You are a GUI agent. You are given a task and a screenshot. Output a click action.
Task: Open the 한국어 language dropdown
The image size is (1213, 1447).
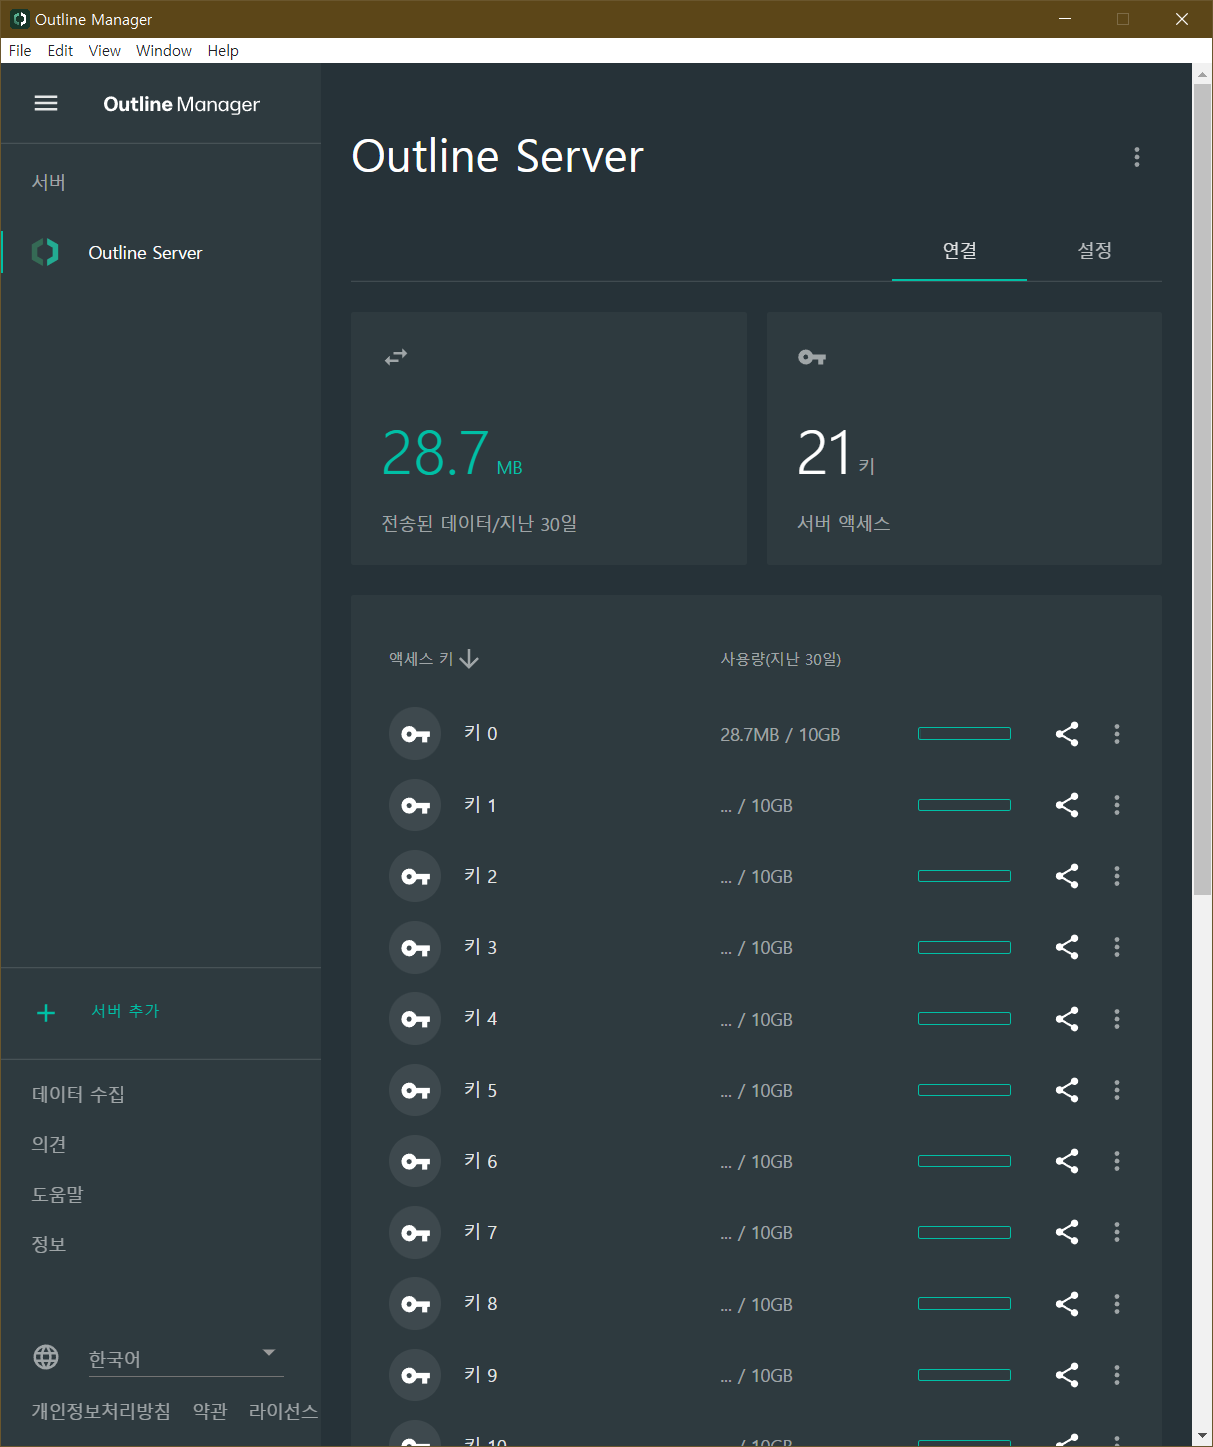[186, 1358]
